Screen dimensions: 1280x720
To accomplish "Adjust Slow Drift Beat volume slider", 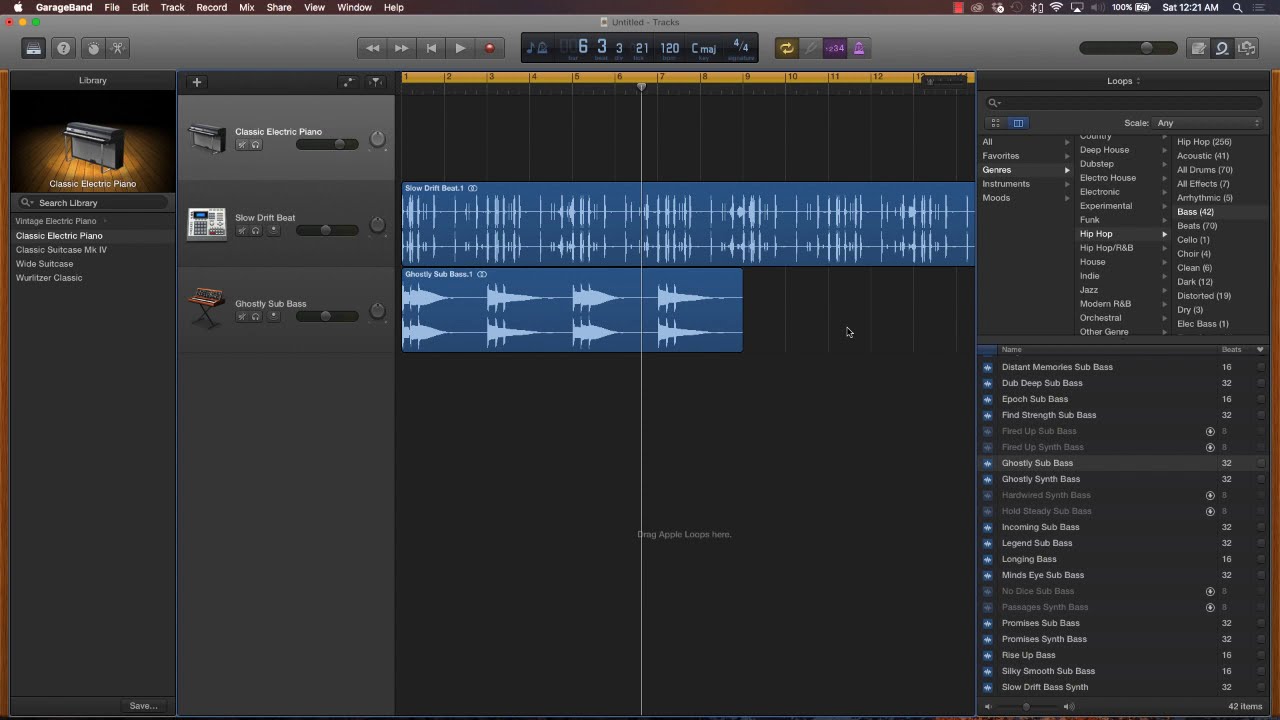I will click(327, 231).
